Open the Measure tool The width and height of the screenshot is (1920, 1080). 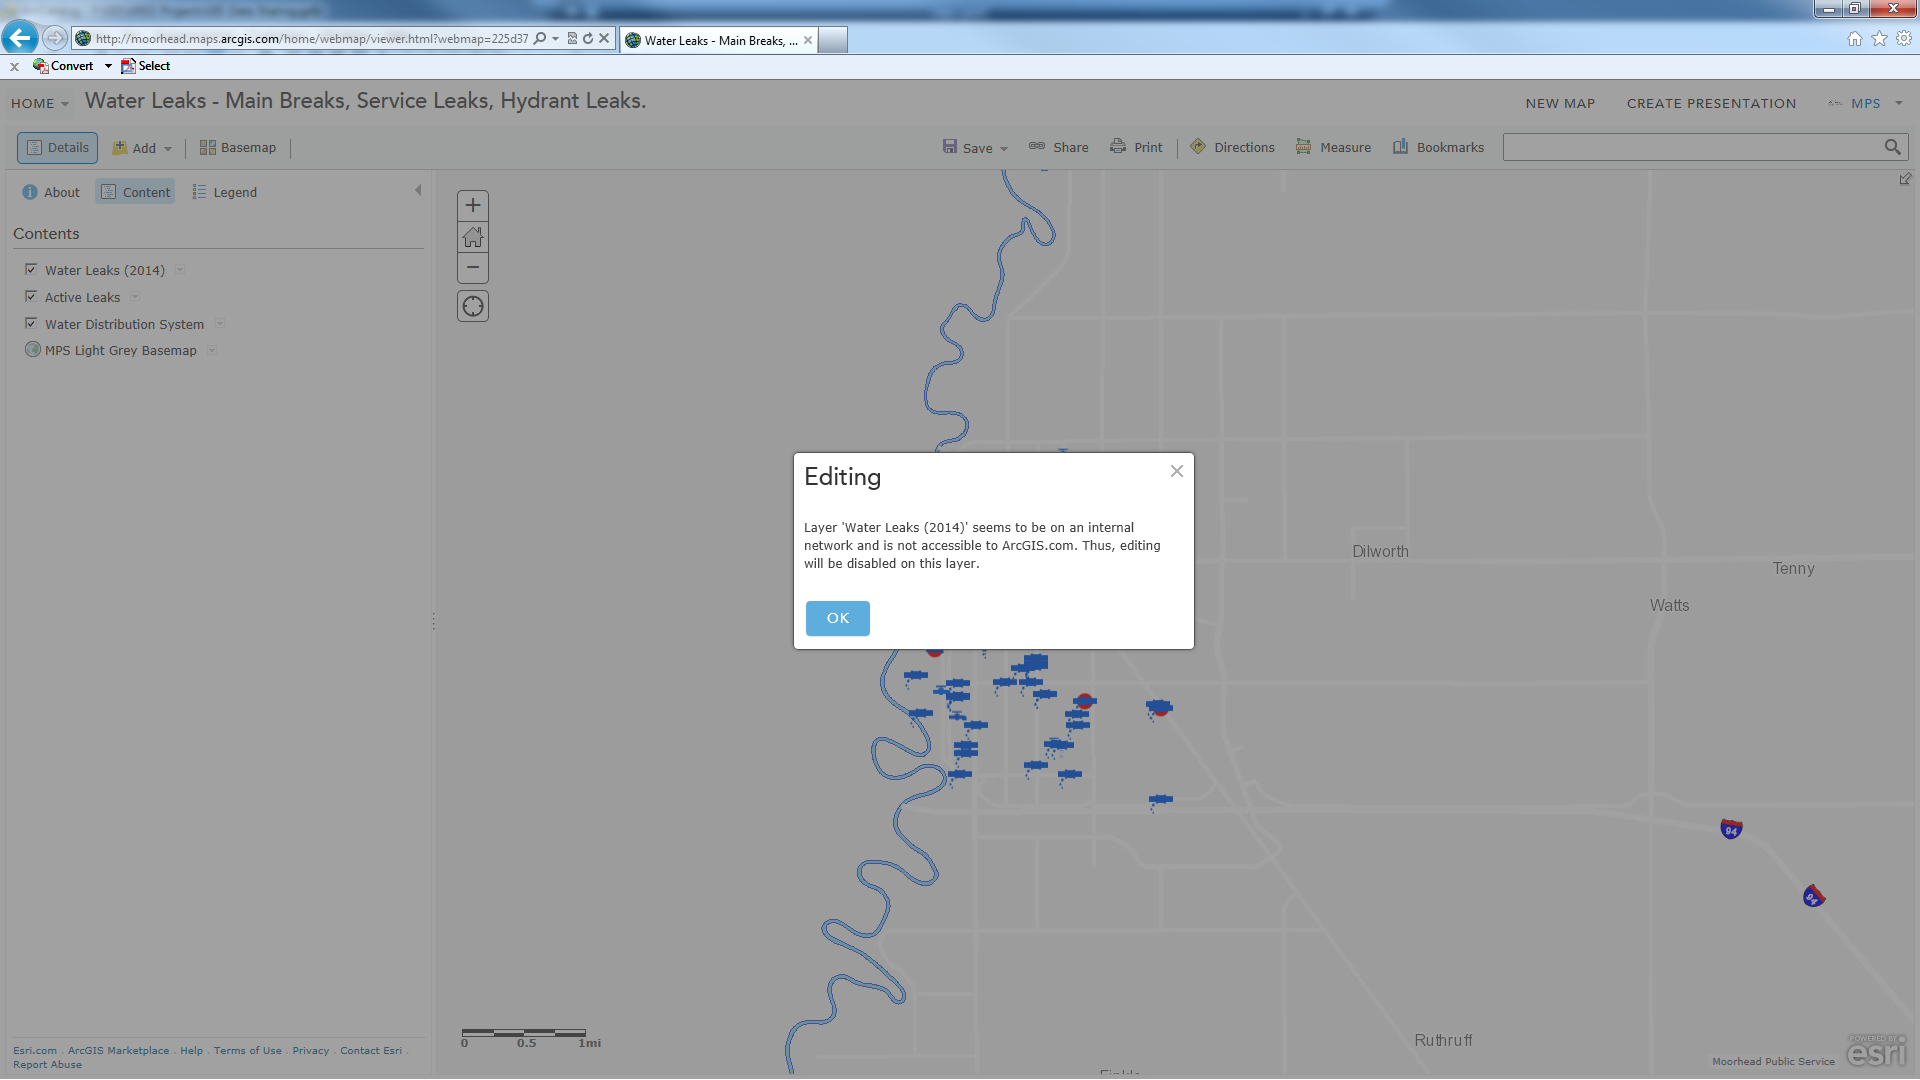coord(1333,147)
